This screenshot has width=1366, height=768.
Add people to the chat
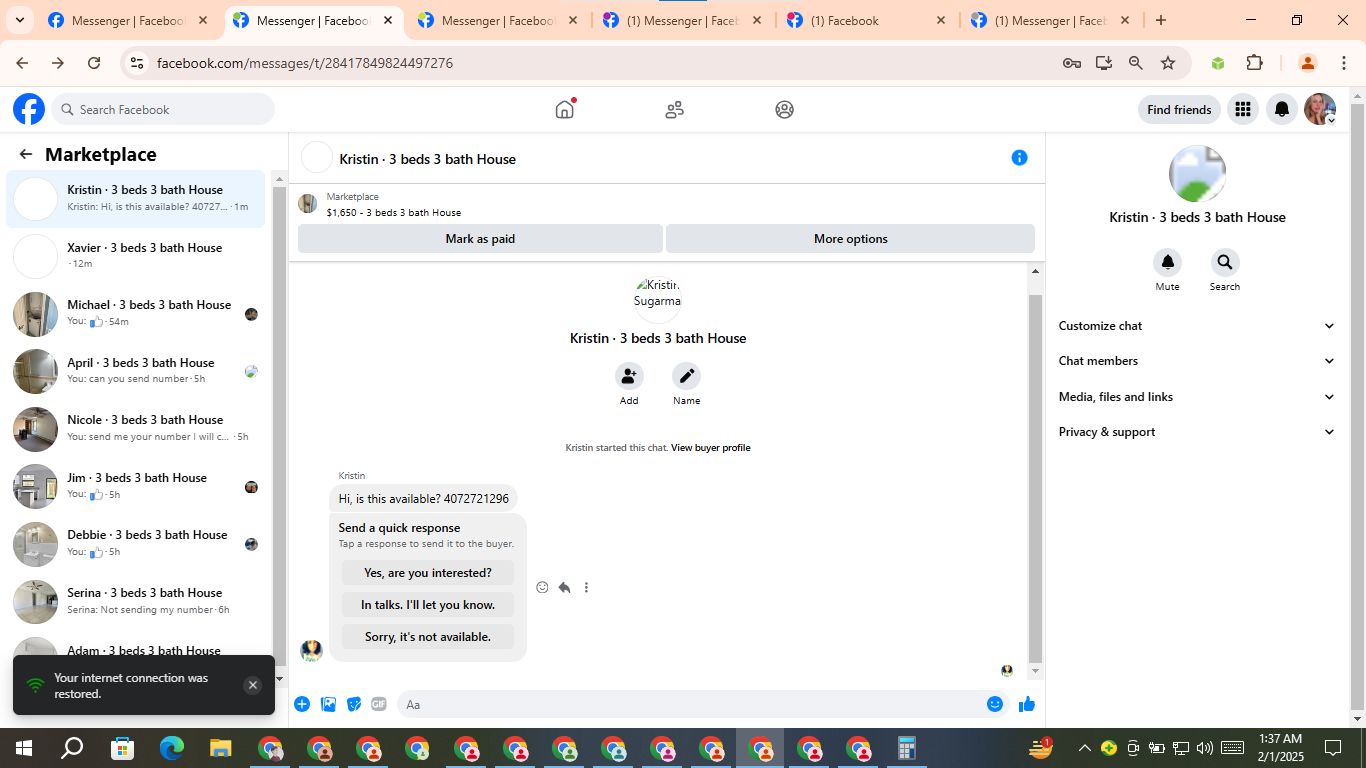point(629,376)
